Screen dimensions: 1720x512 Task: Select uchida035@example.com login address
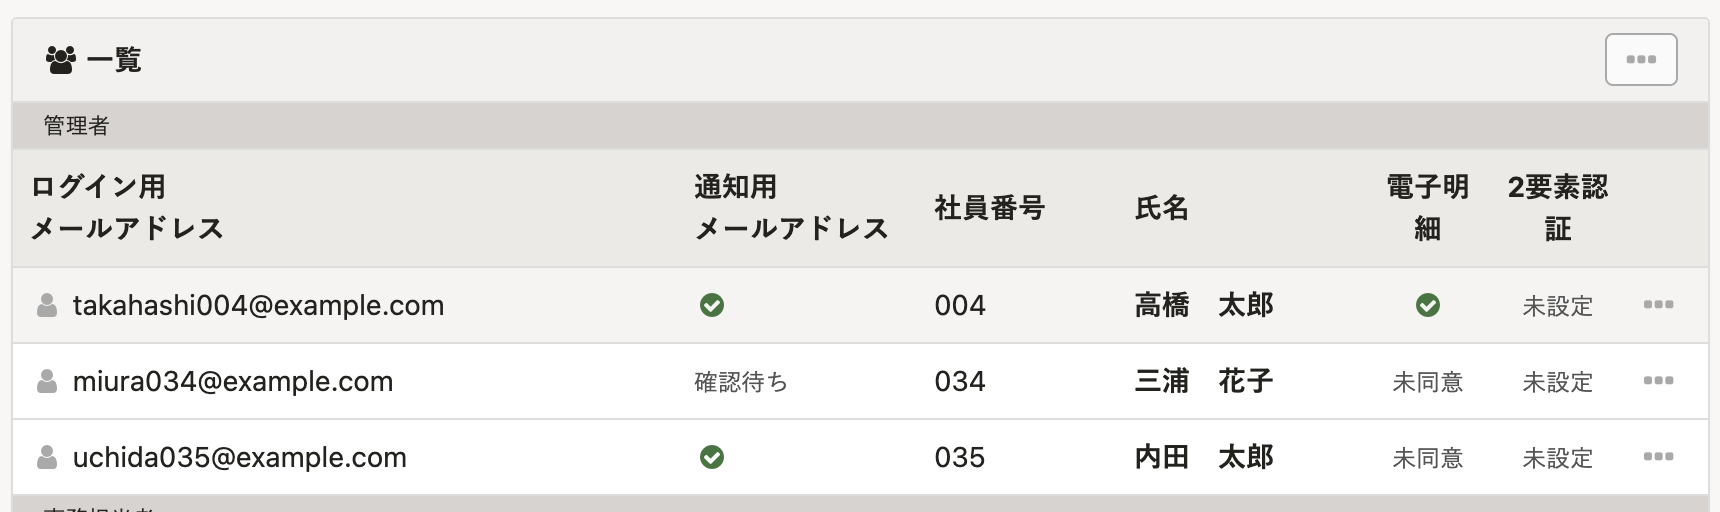pos(240,458)
